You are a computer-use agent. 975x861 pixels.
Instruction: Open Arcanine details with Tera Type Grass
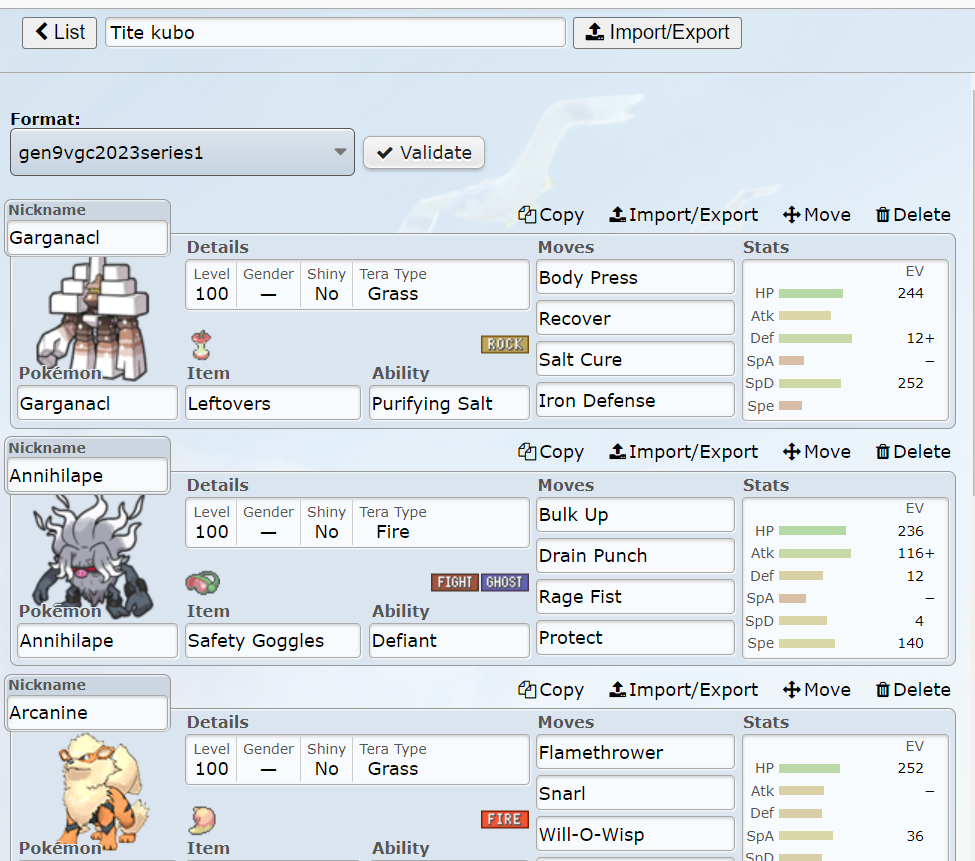click(358, 760)
